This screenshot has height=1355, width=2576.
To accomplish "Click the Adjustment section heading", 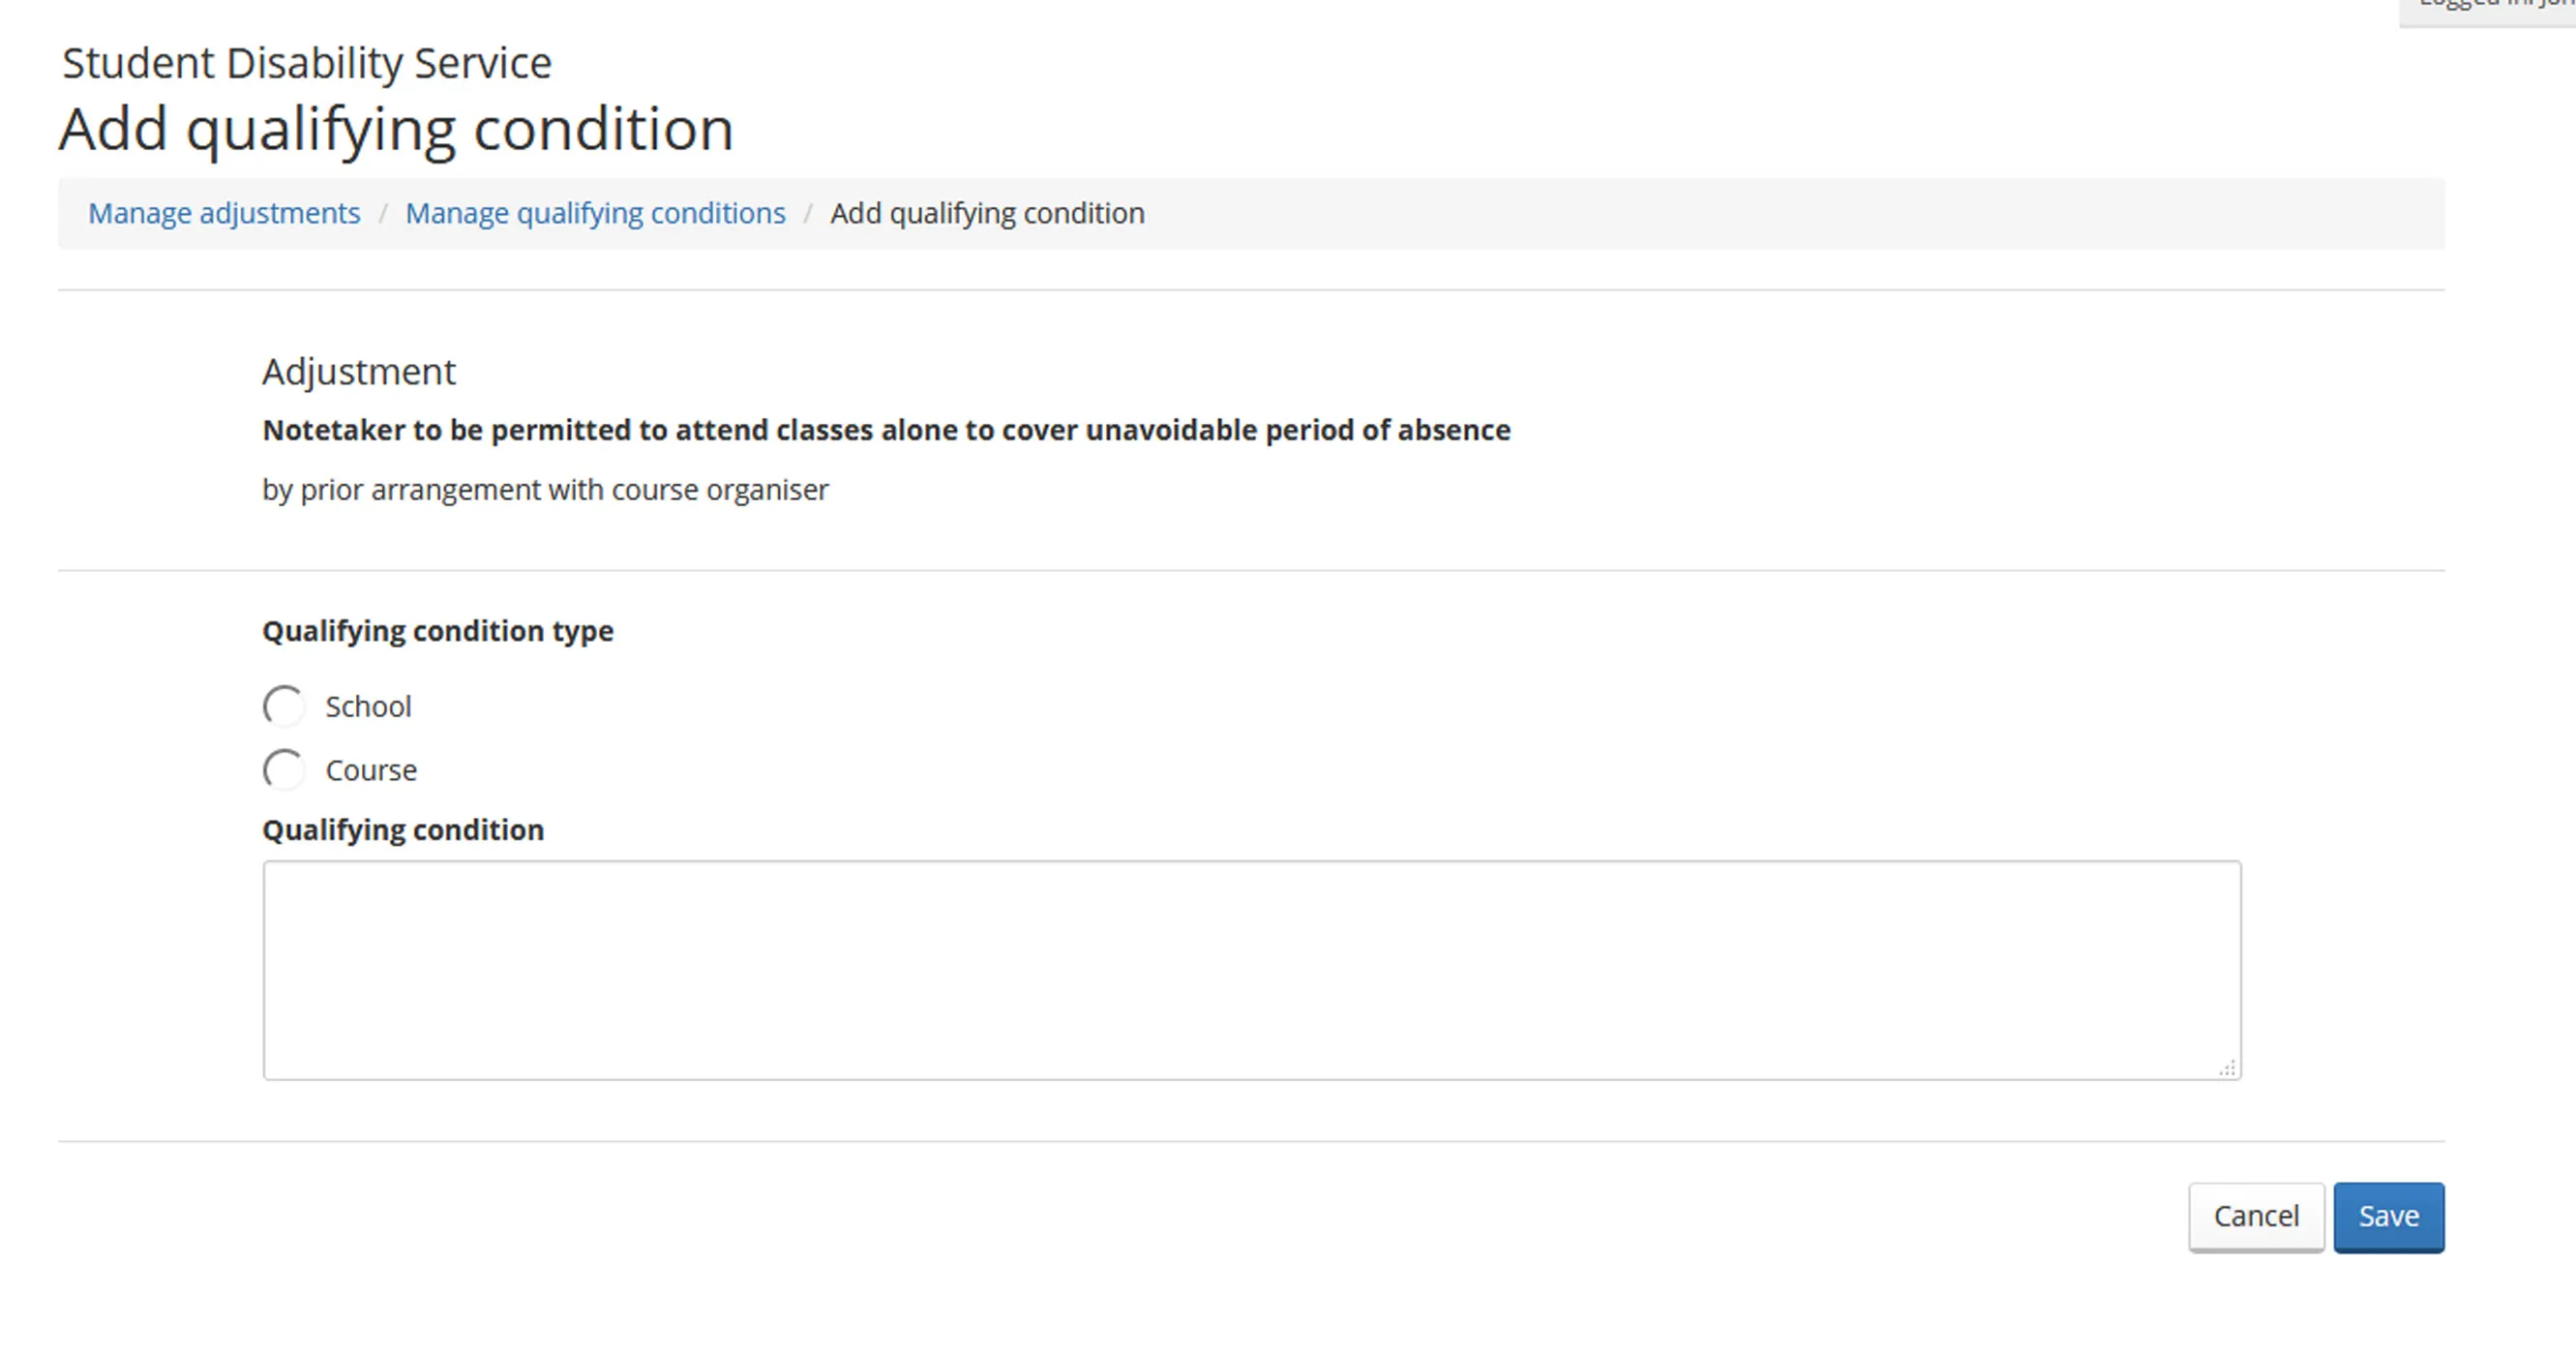I will (358, 371).
